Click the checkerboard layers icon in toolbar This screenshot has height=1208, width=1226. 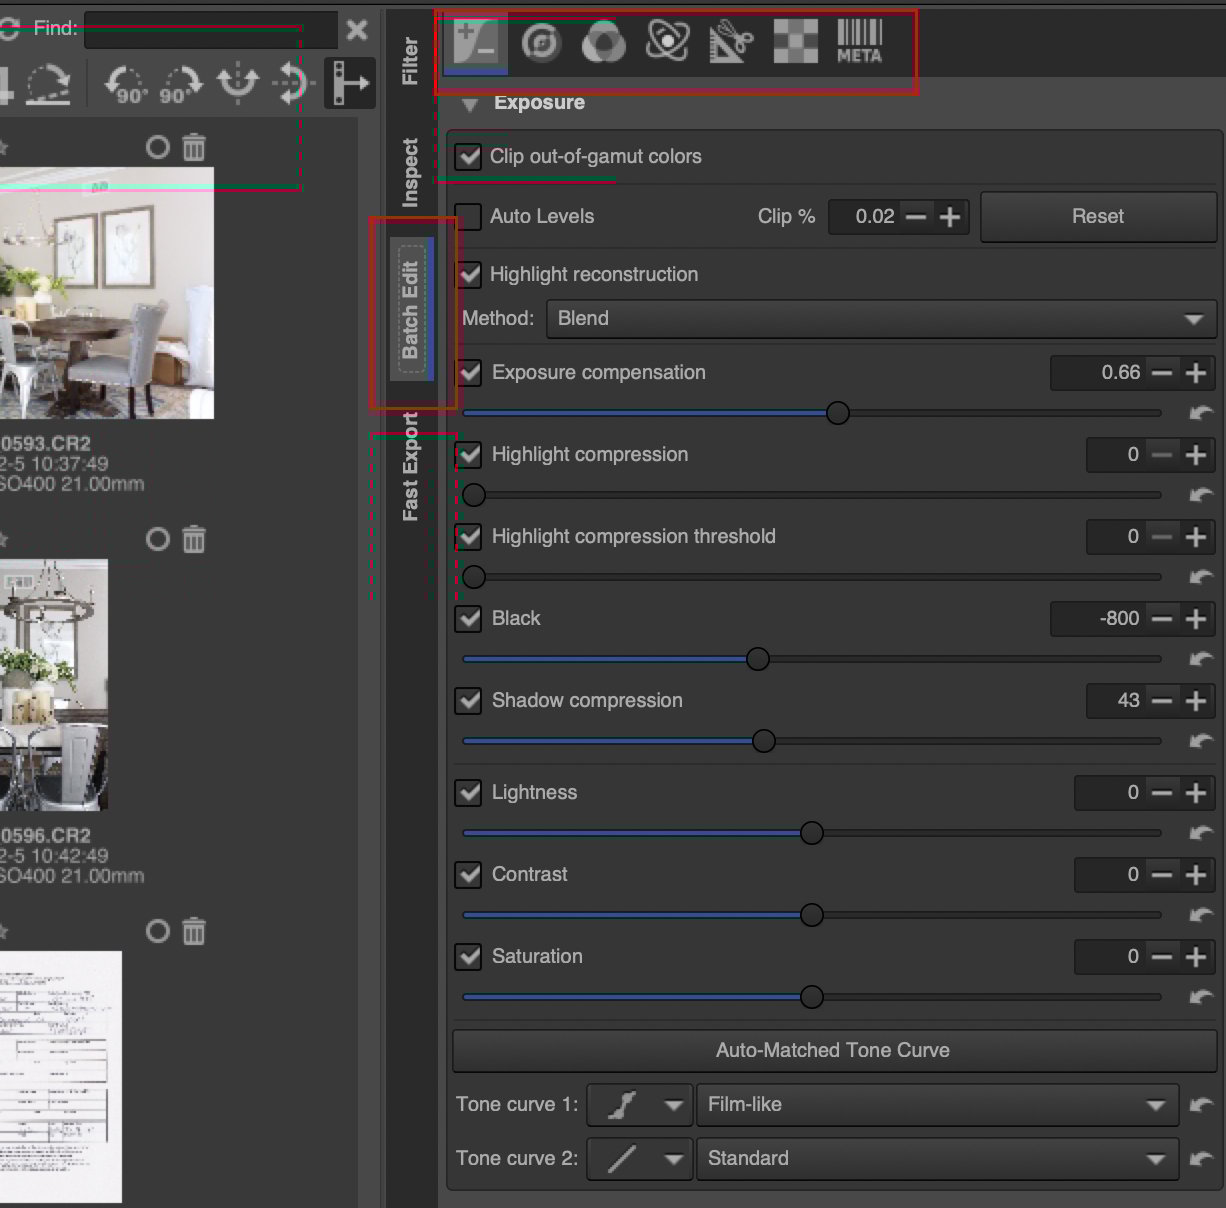point(794,43)
